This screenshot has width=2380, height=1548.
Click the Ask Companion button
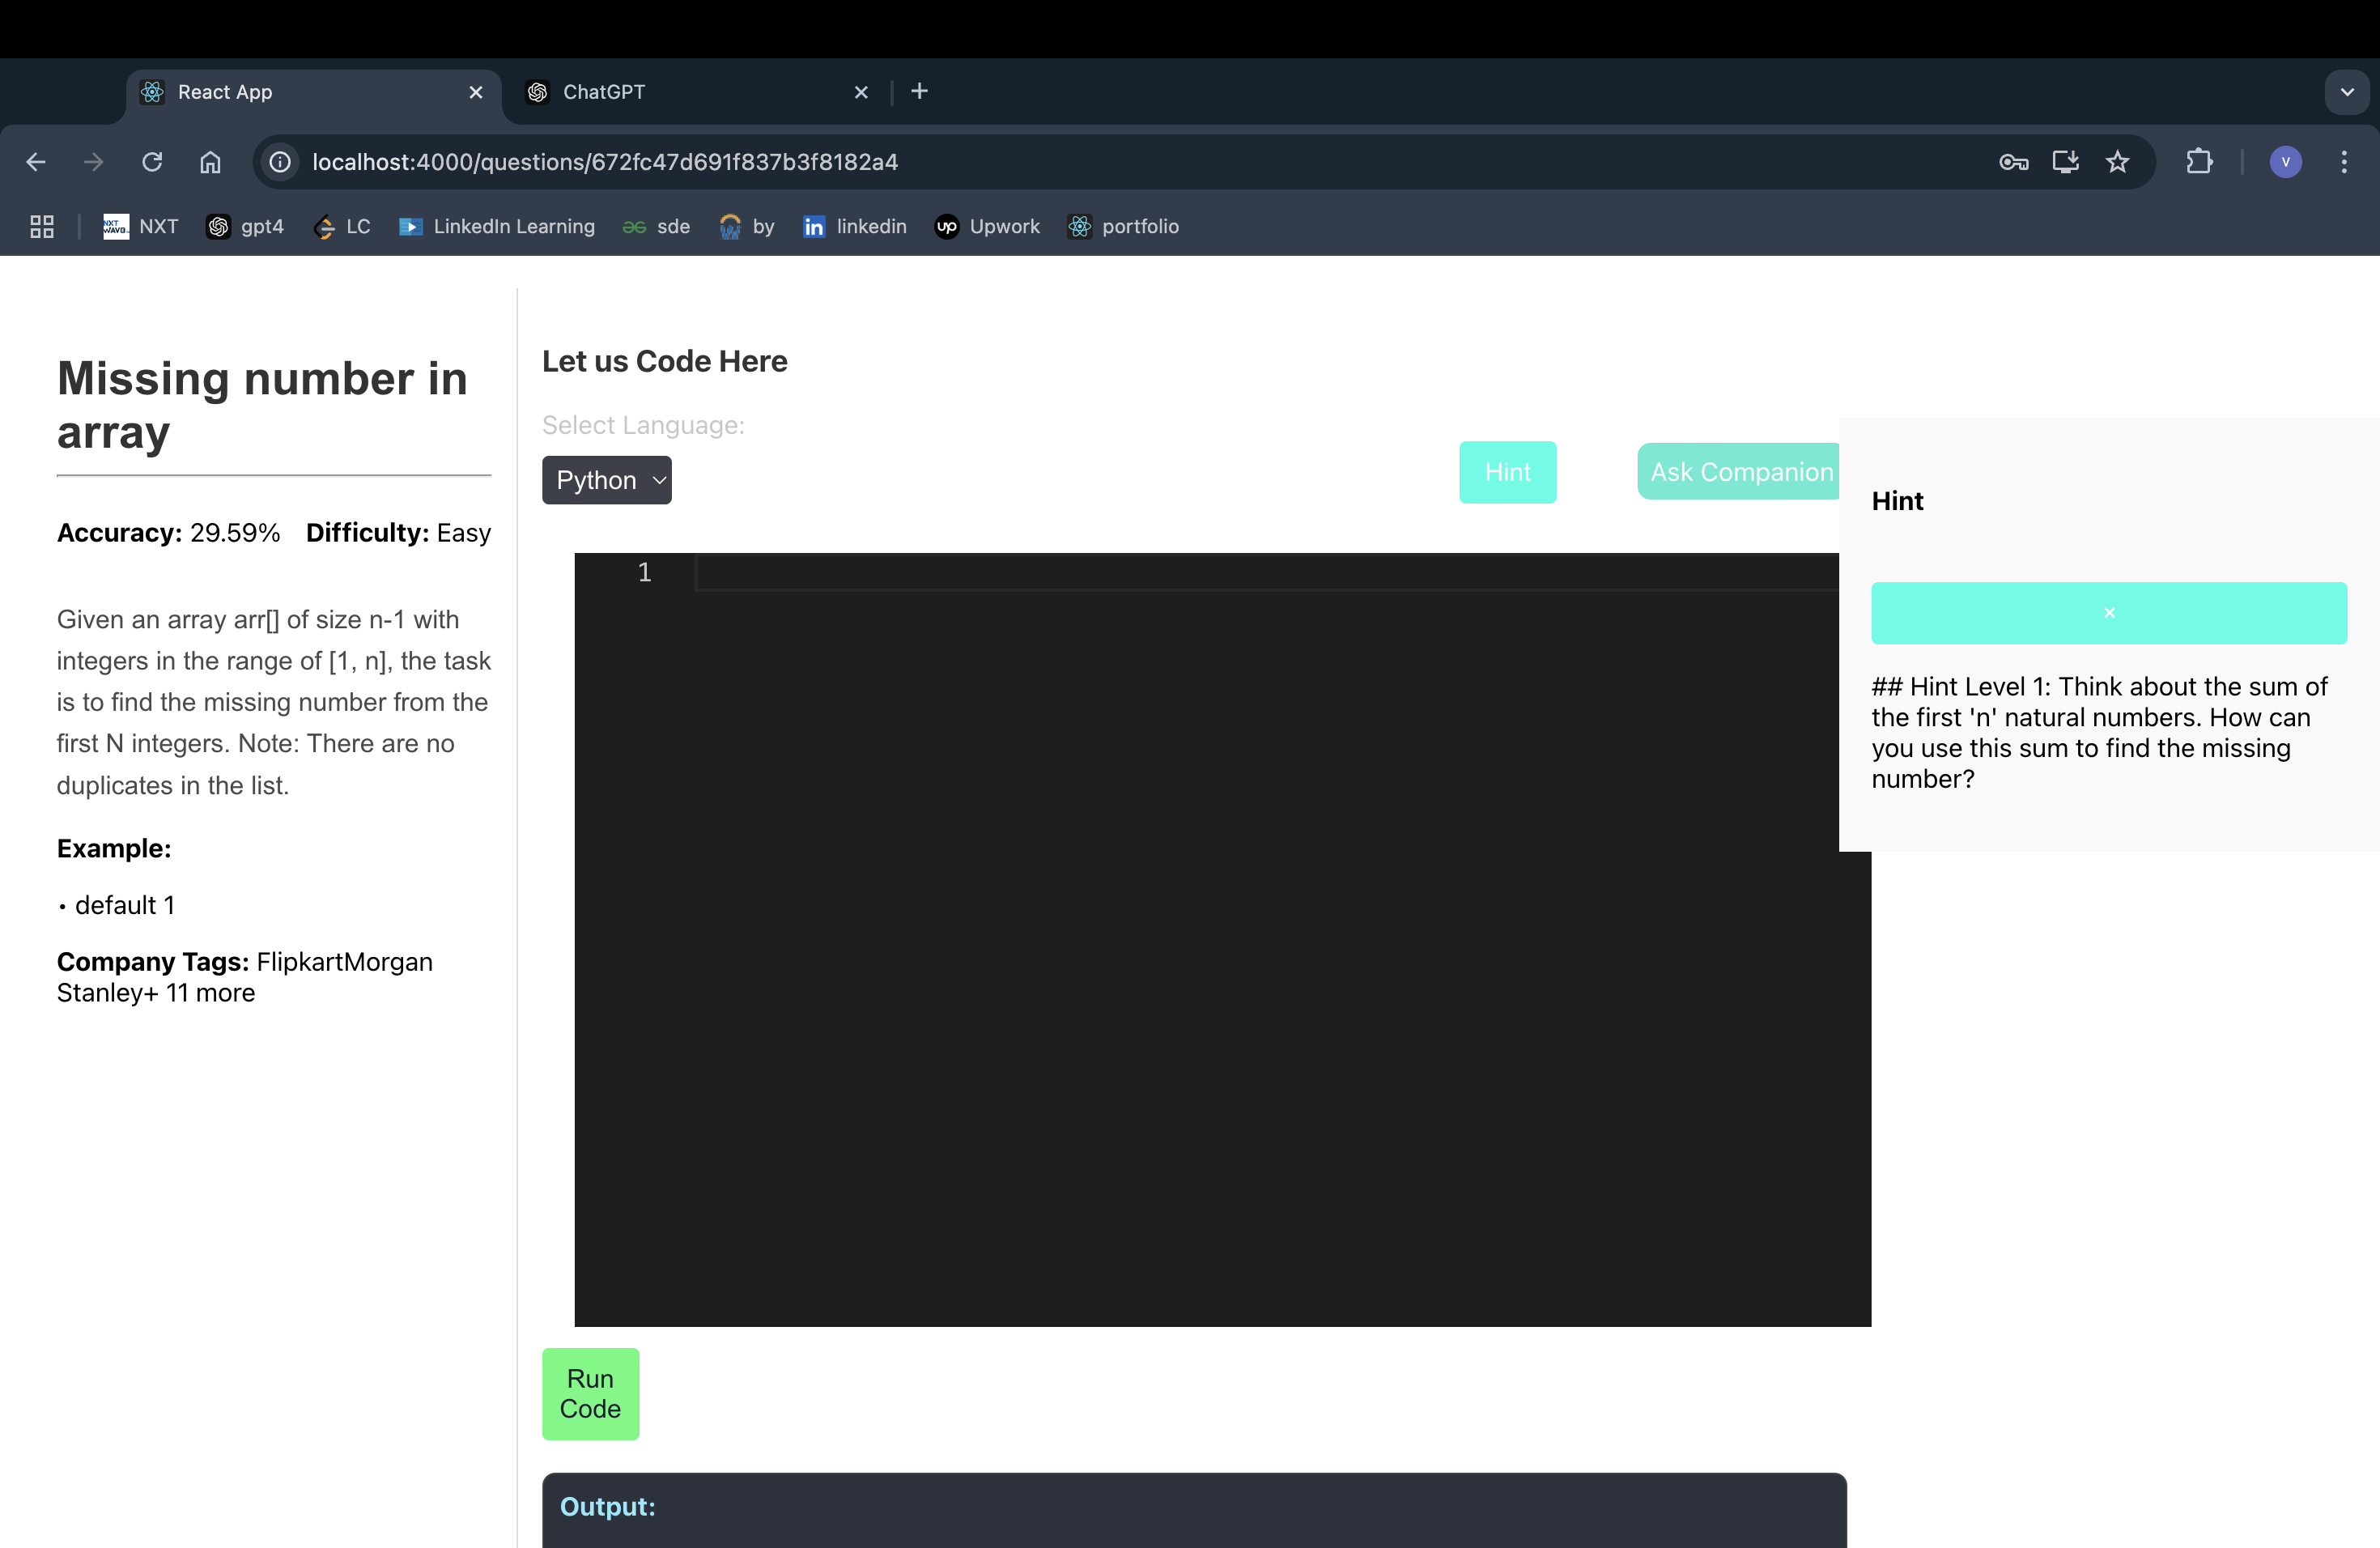(1740, 472)
